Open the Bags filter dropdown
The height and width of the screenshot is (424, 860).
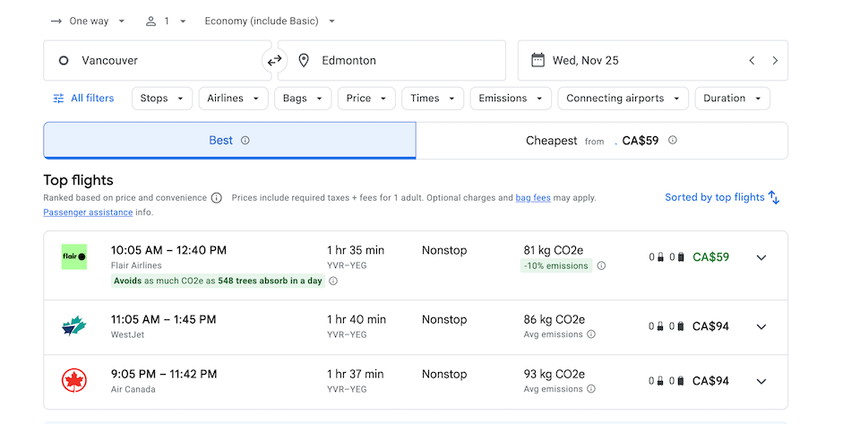click(303, 98)
